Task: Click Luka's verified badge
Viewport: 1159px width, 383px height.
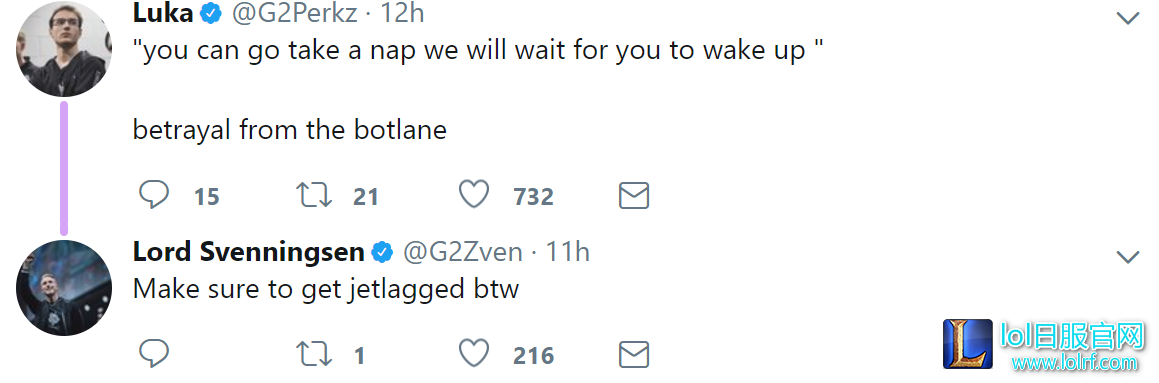Action: (212, 13)
